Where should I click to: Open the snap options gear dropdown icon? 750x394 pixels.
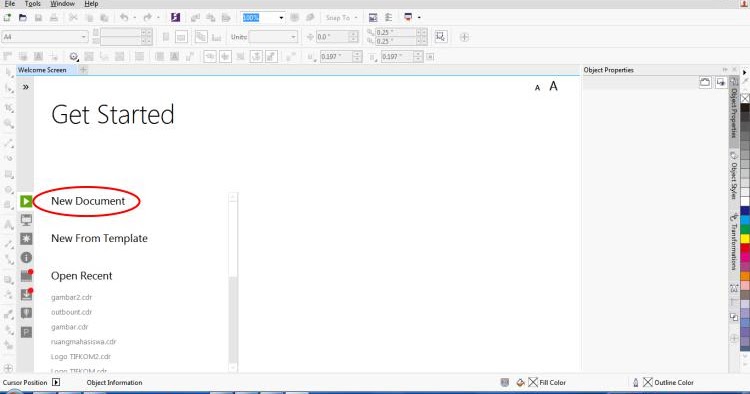(74, 57)
